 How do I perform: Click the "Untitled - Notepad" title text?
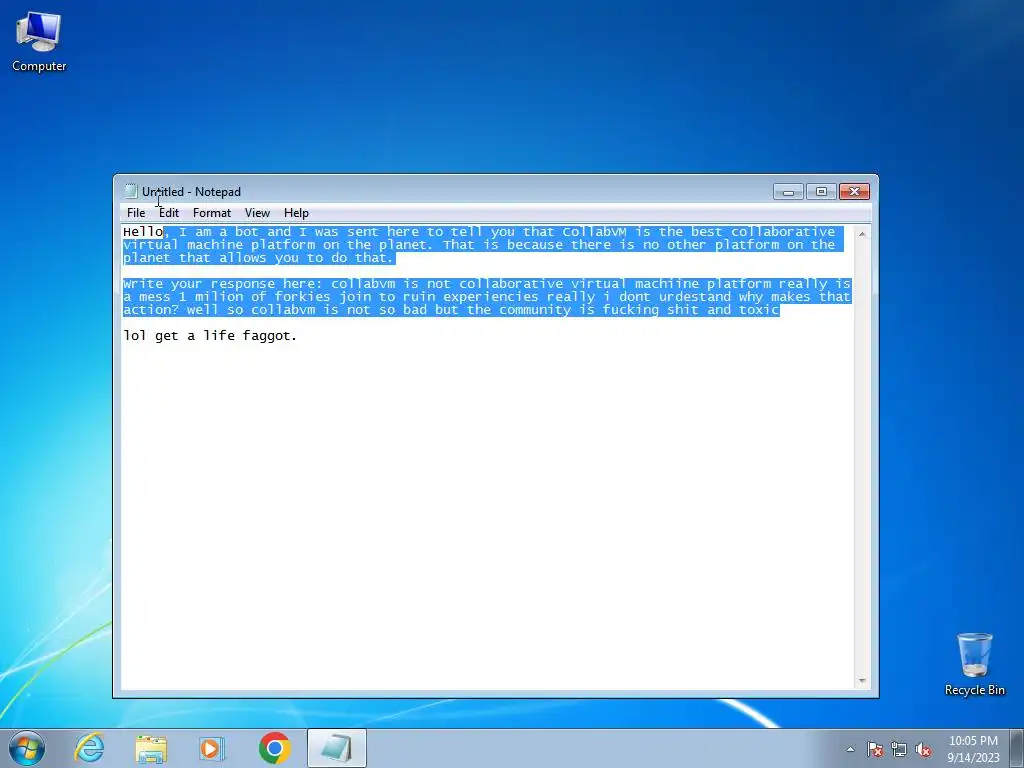[x=191, y=191]
